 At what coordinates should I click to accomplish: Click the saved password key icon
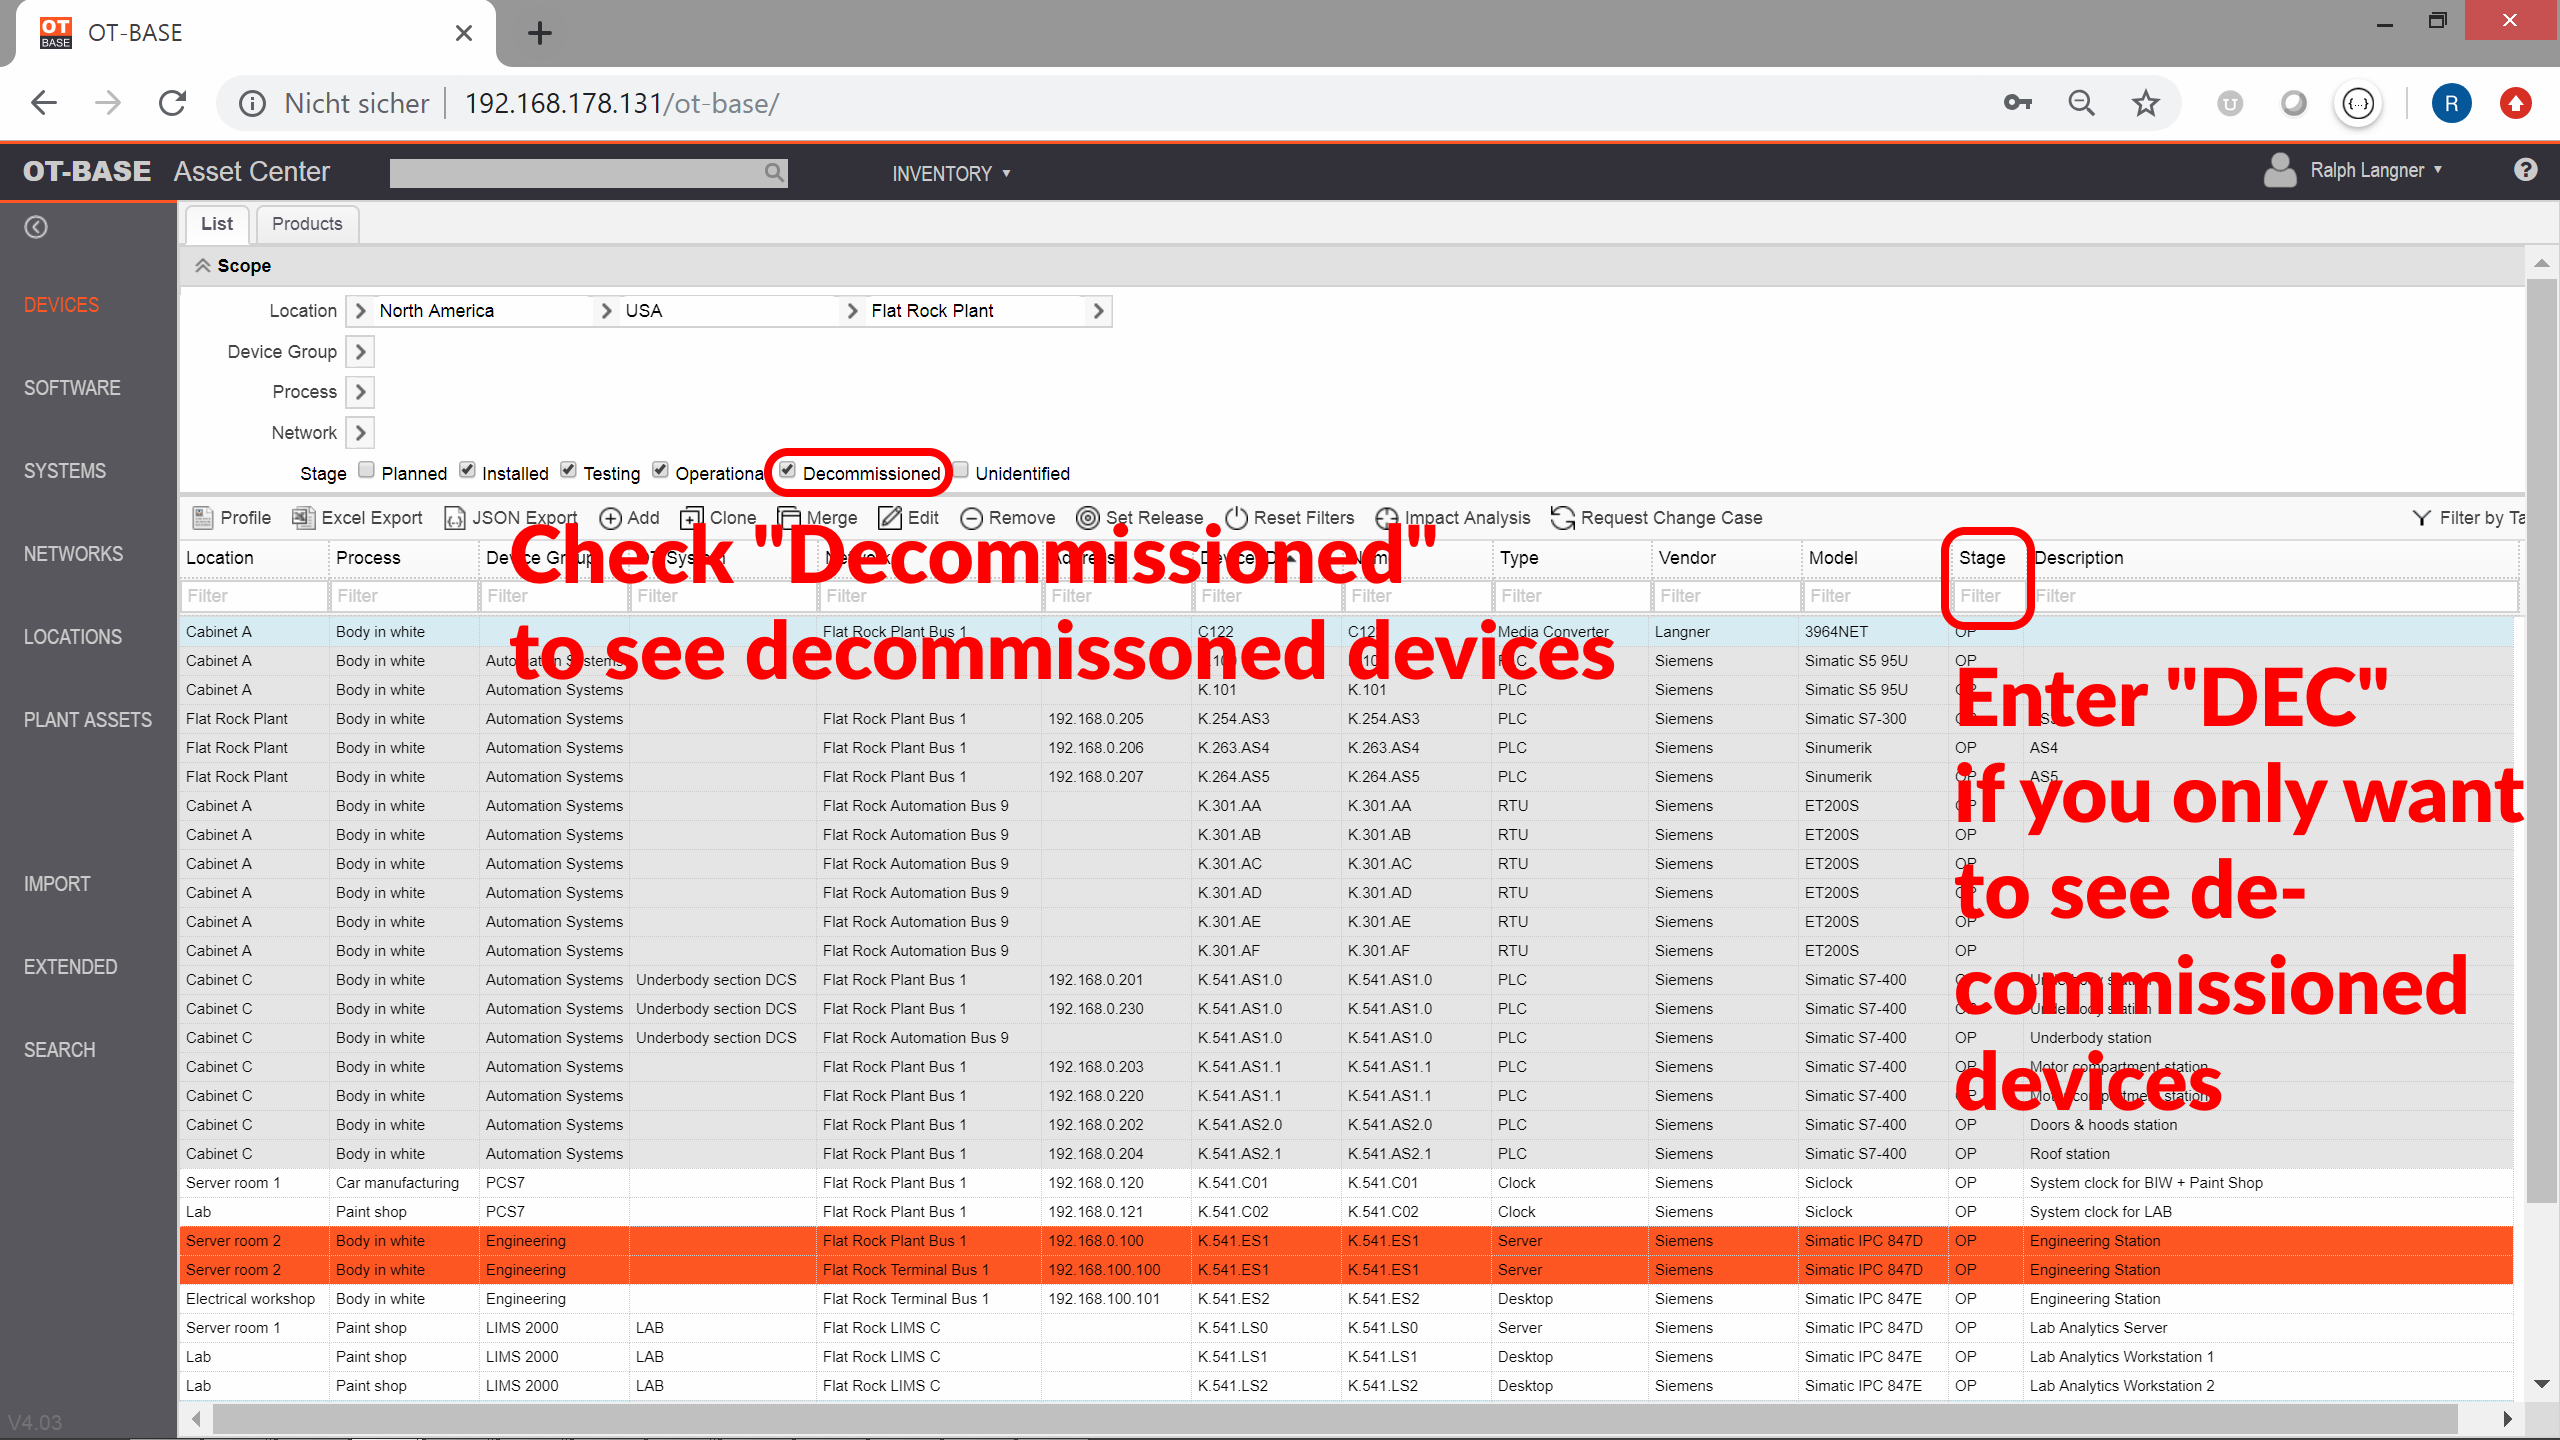(x=2018, y=103)
